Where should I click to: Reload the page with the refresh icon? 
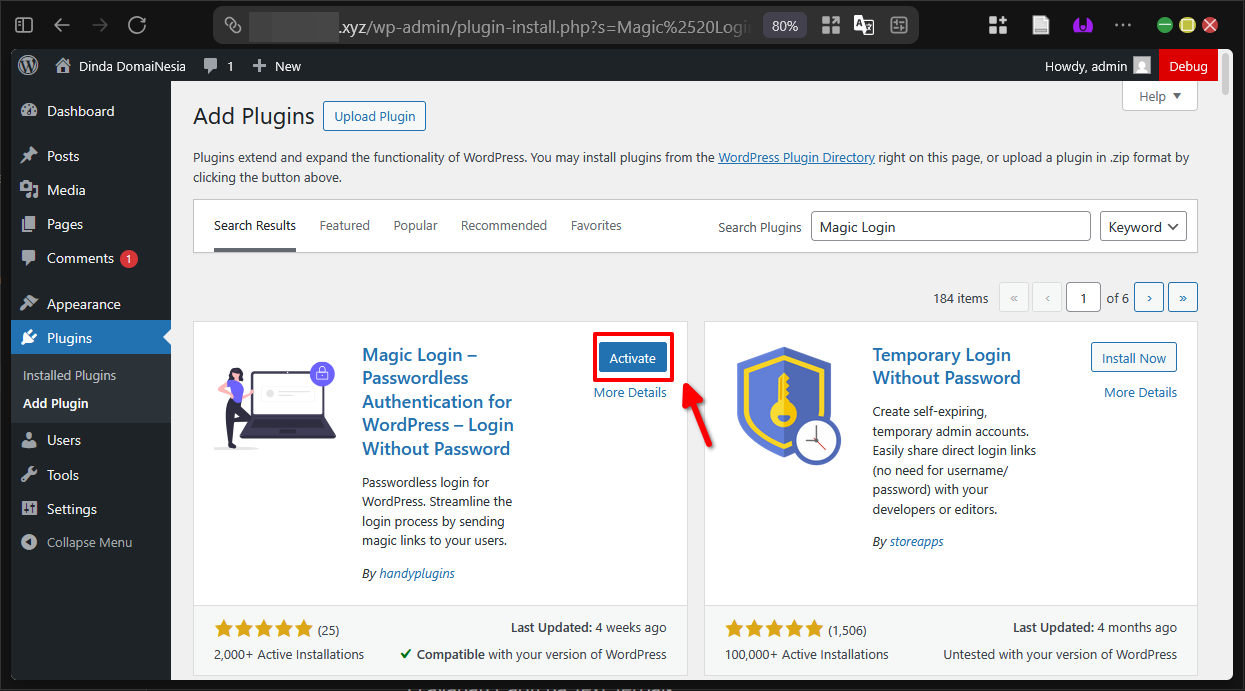[x=137, y=25]
